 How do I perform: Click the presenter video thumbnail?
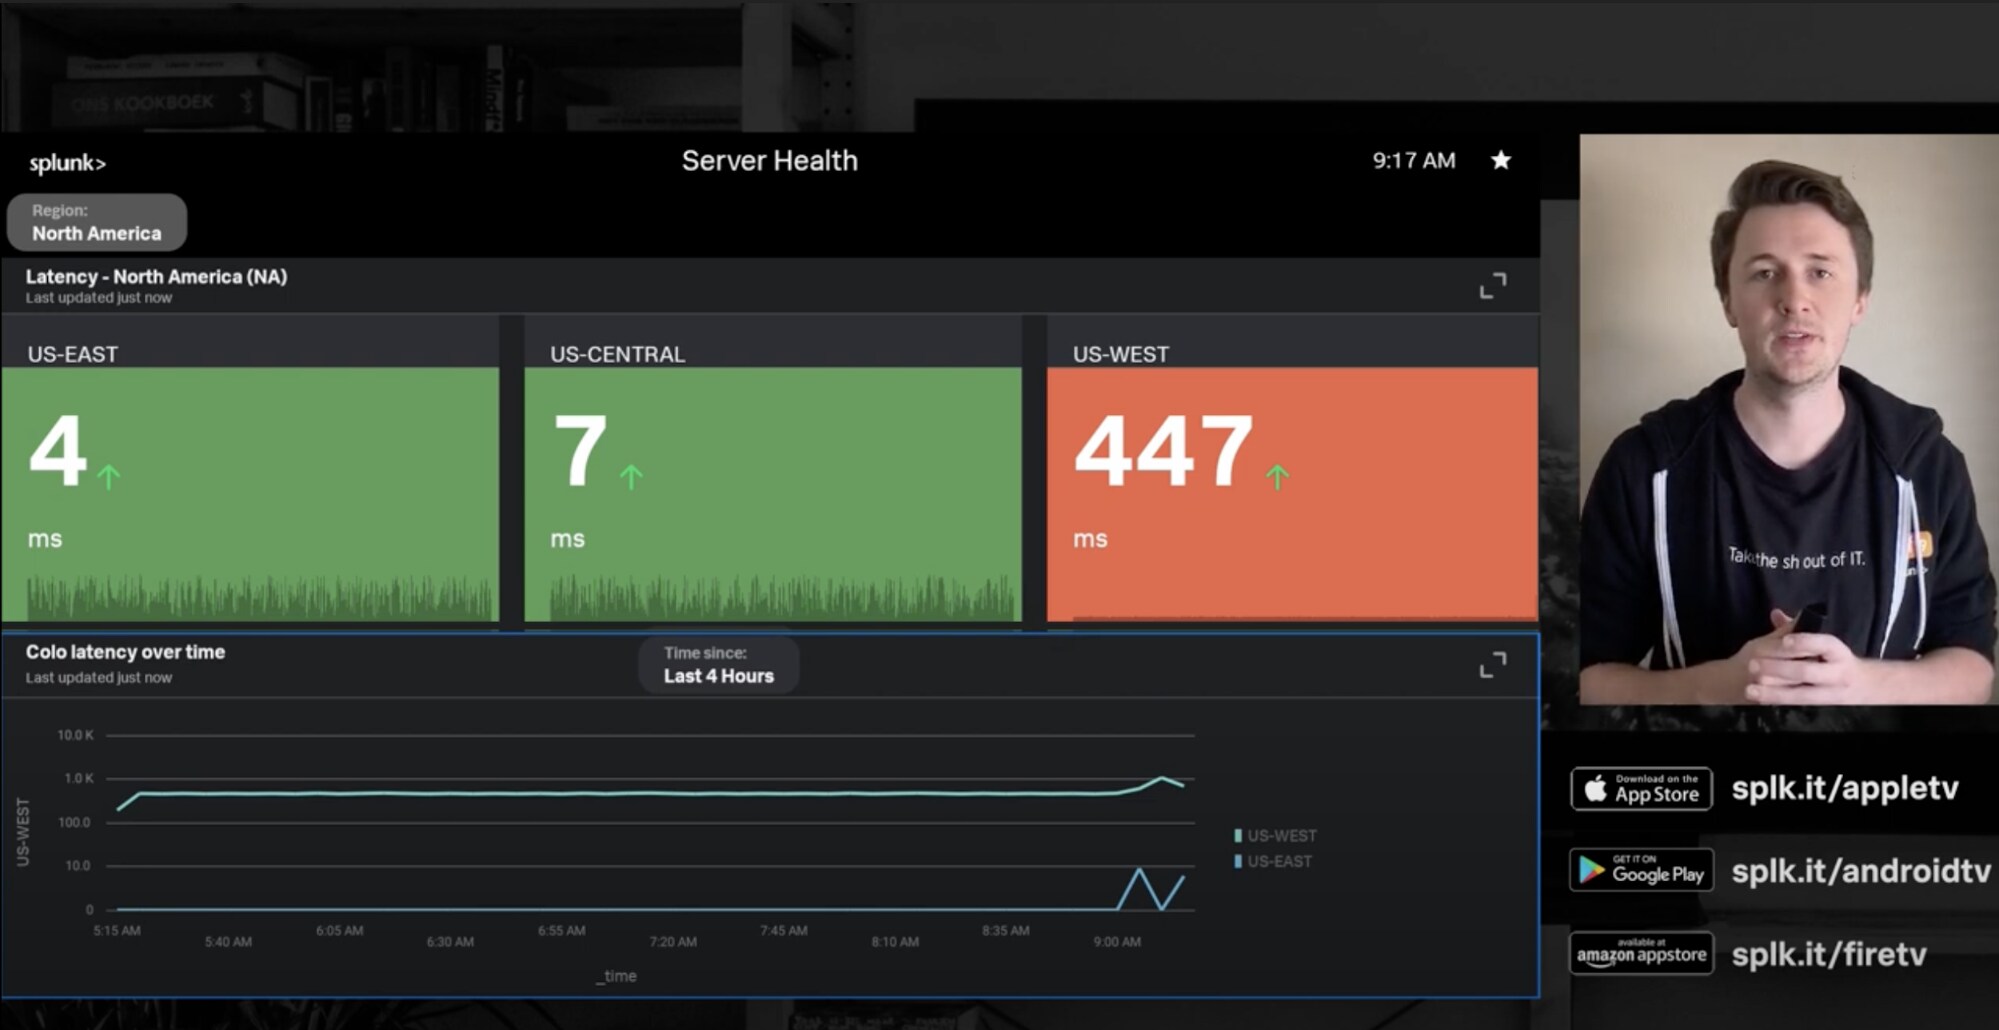[x=1788, y=419]
